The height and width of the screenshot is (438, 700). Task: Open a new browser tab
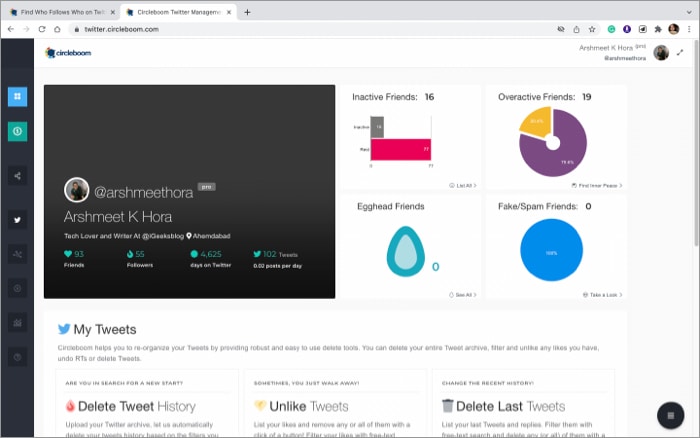click(247, 12)
